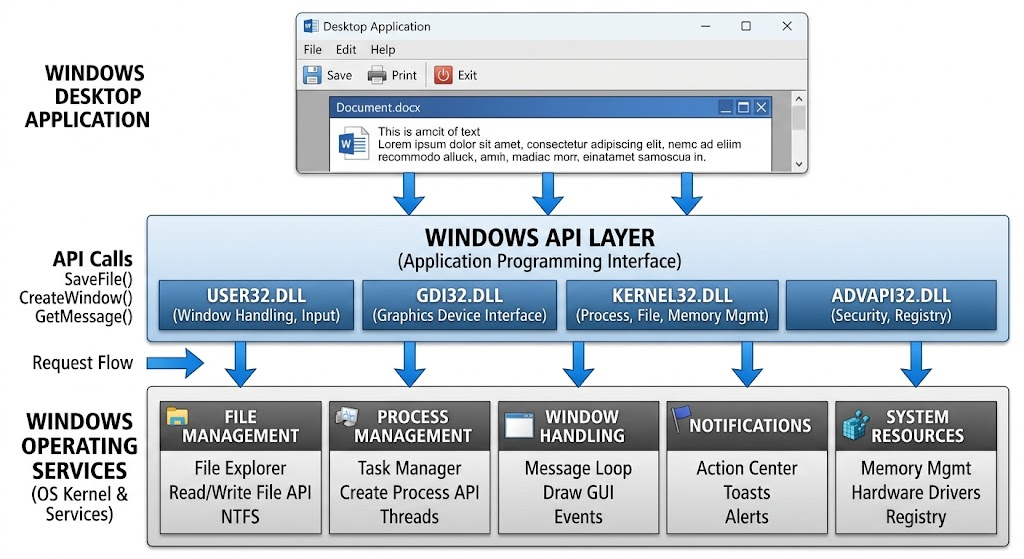Minimize the Document.docx inner window
Viewport: 1024px width, 559px height.
725,108
